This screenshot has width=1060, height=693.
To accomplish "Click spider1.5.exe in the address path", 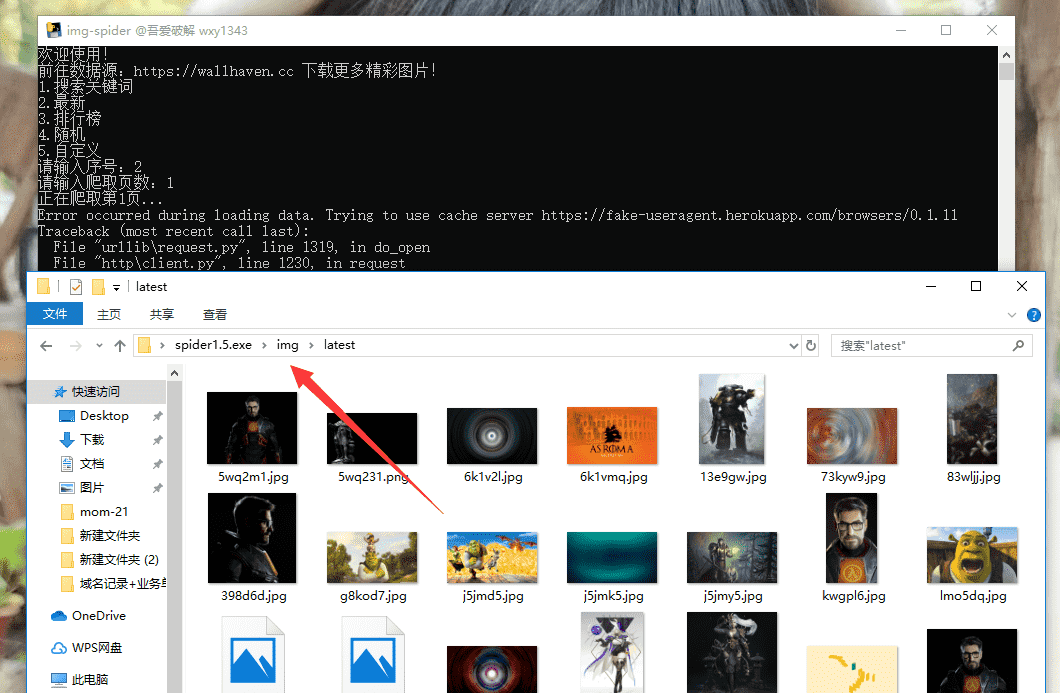I will [213, 345].
